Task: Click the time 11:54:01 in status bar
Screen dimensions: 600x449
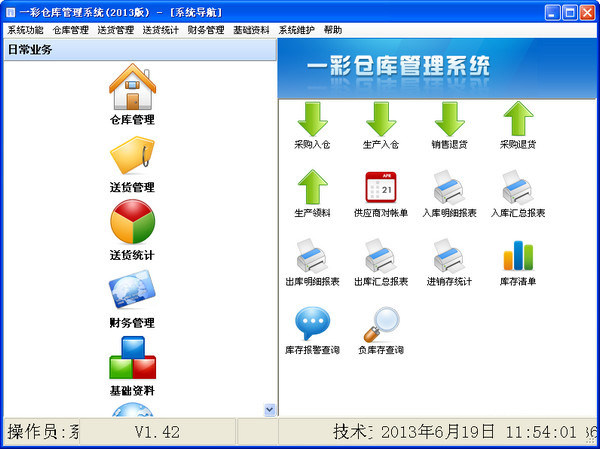Action: (541, 432)
